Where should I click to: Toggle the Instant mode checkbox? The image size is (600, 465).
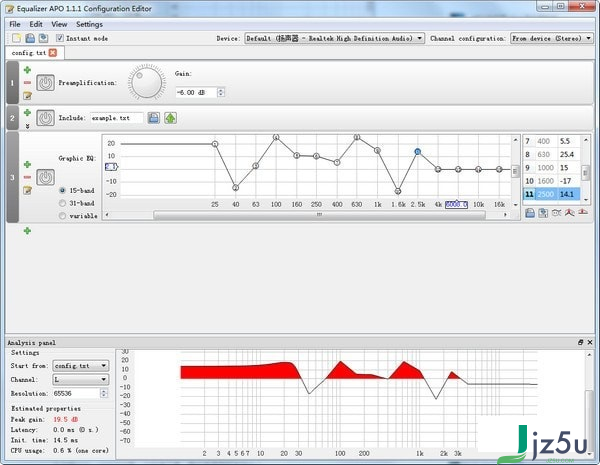pyautogui.click(x=60, y=38)
